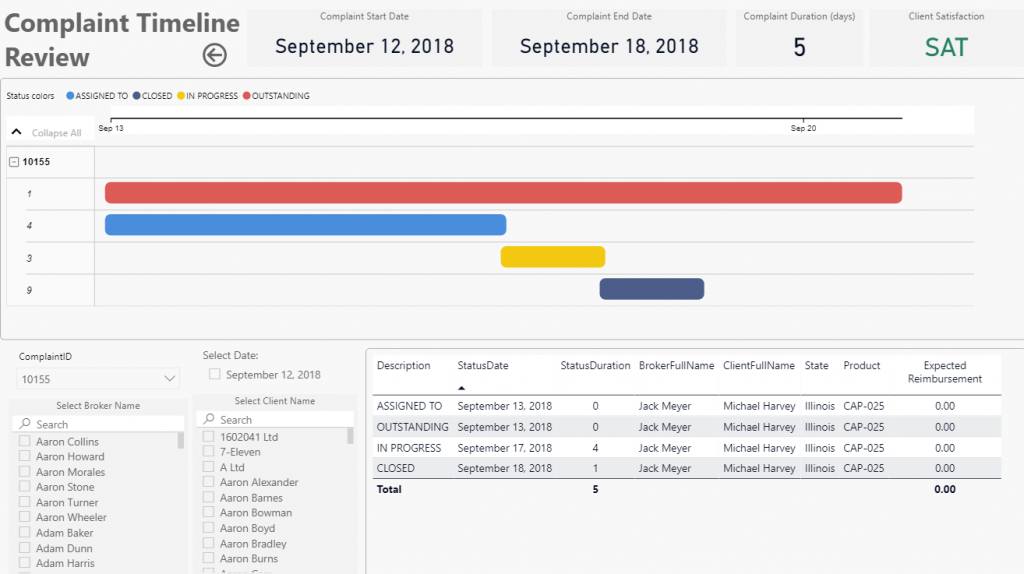Click the StatusDate sort arrow indicator
1024x574 pixels.
click(x=462, y=387)
